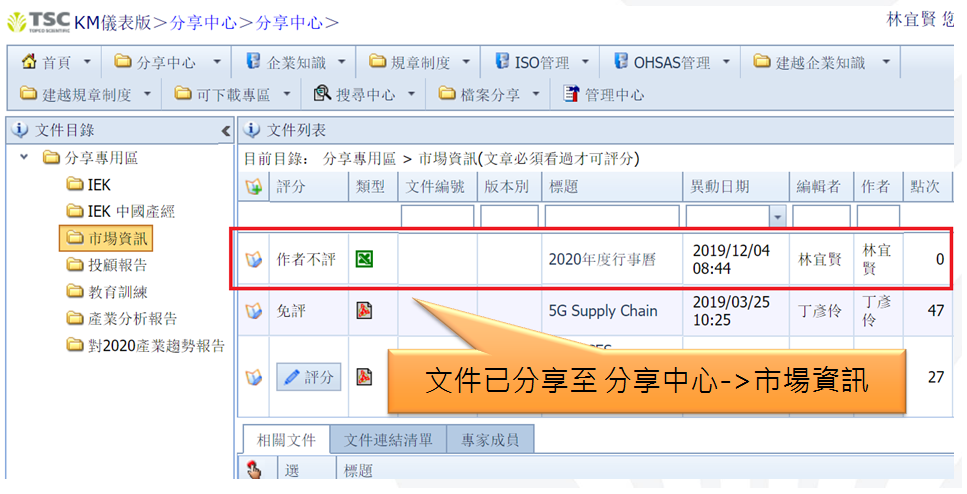Open document icon in the 2020年度行事曆 row

pyautogui.click(x=254, y=260)
